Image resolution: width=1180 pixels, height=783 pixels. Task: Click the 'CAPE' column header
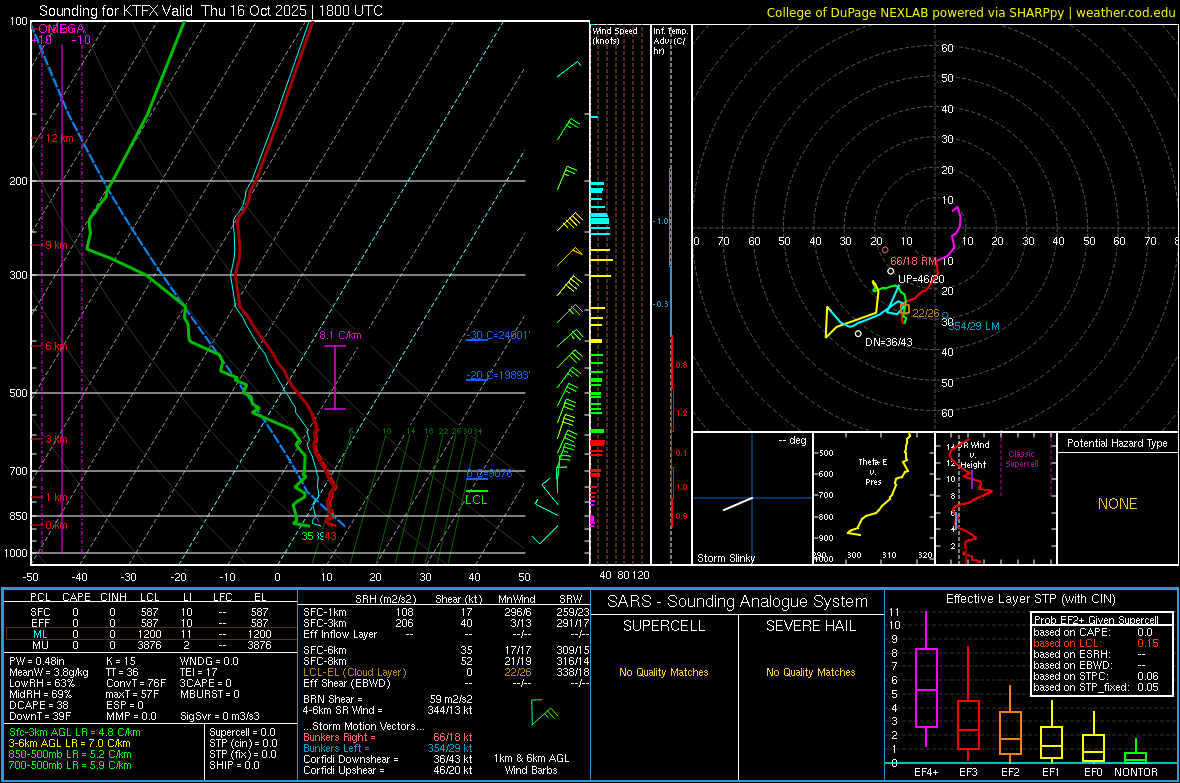tap(76, 597)
